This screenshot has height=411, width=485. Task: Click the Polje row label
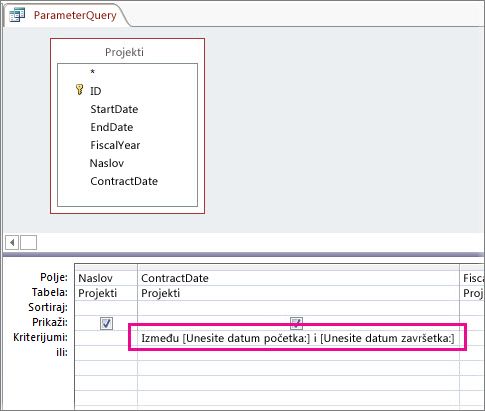tap(54, 277)
